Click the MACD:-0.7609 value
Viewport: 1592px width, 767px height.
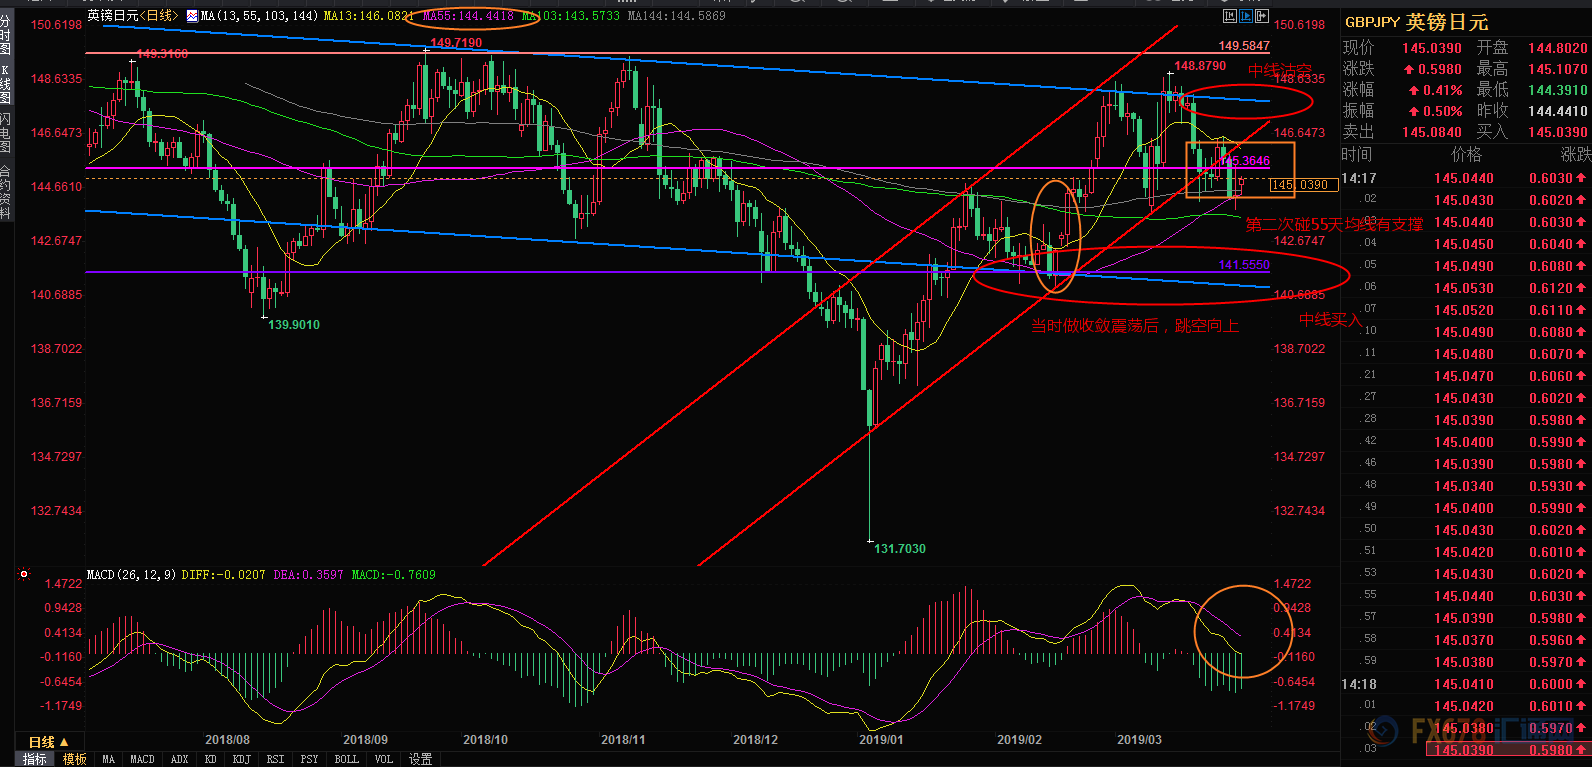(393, 575)
